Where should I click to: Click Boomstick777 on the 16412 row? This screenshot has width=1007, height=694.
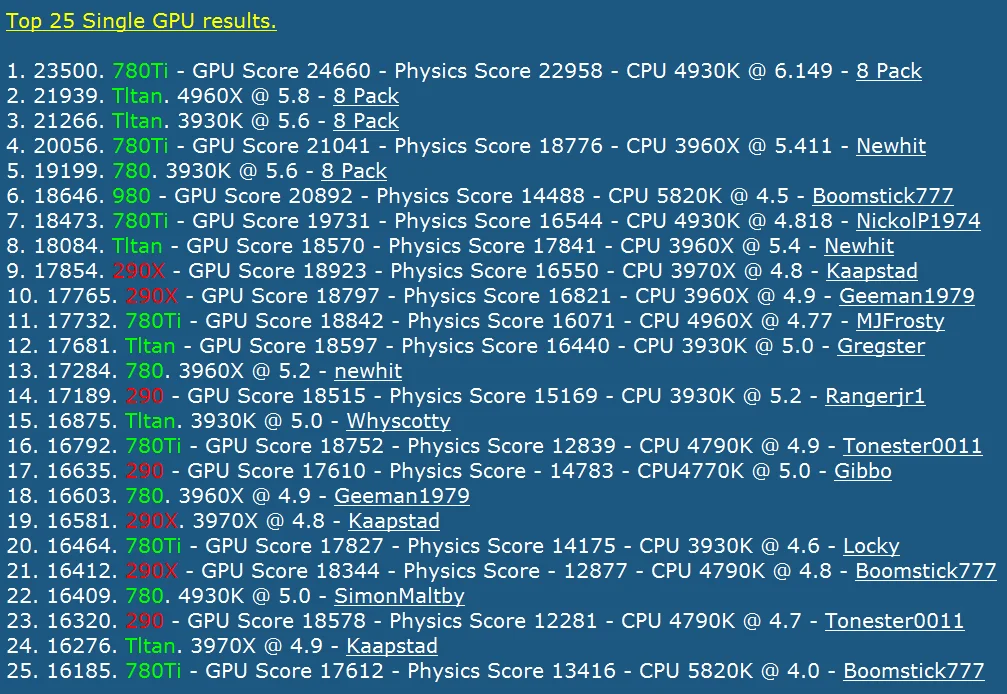925,571
